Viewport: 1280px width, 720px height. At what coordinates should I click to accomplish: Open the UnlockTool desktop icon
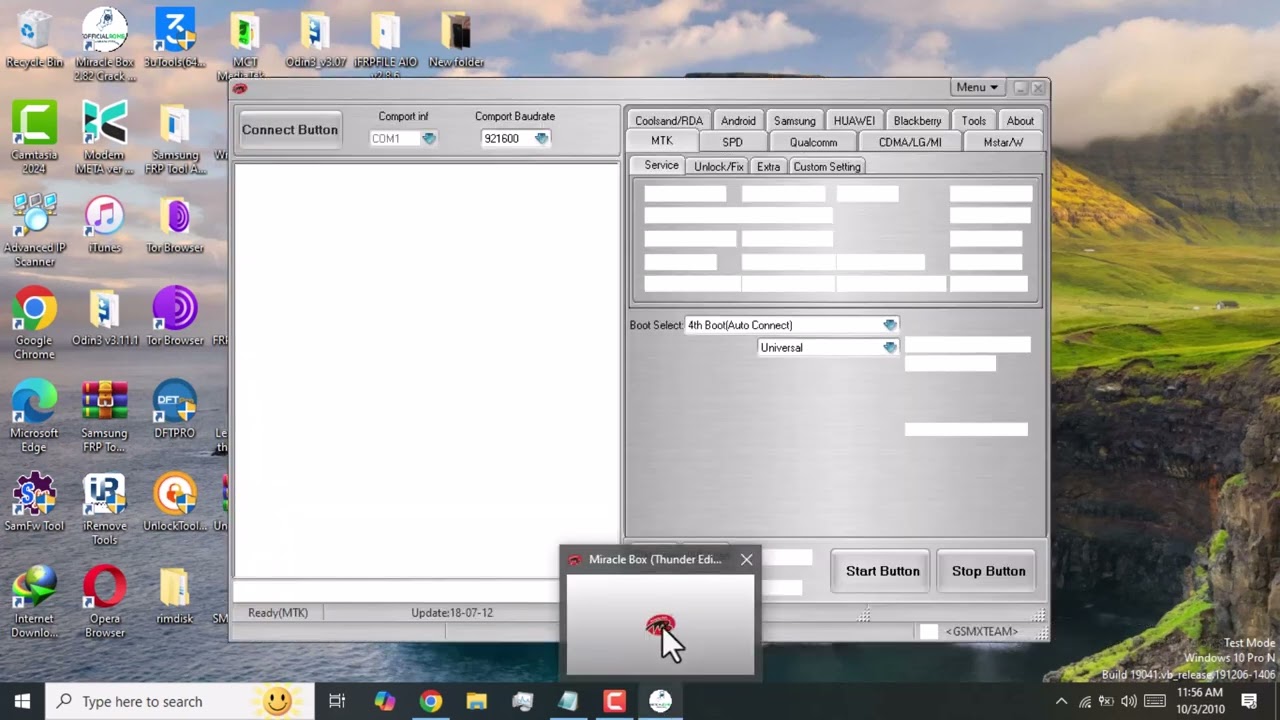[175, 503]
